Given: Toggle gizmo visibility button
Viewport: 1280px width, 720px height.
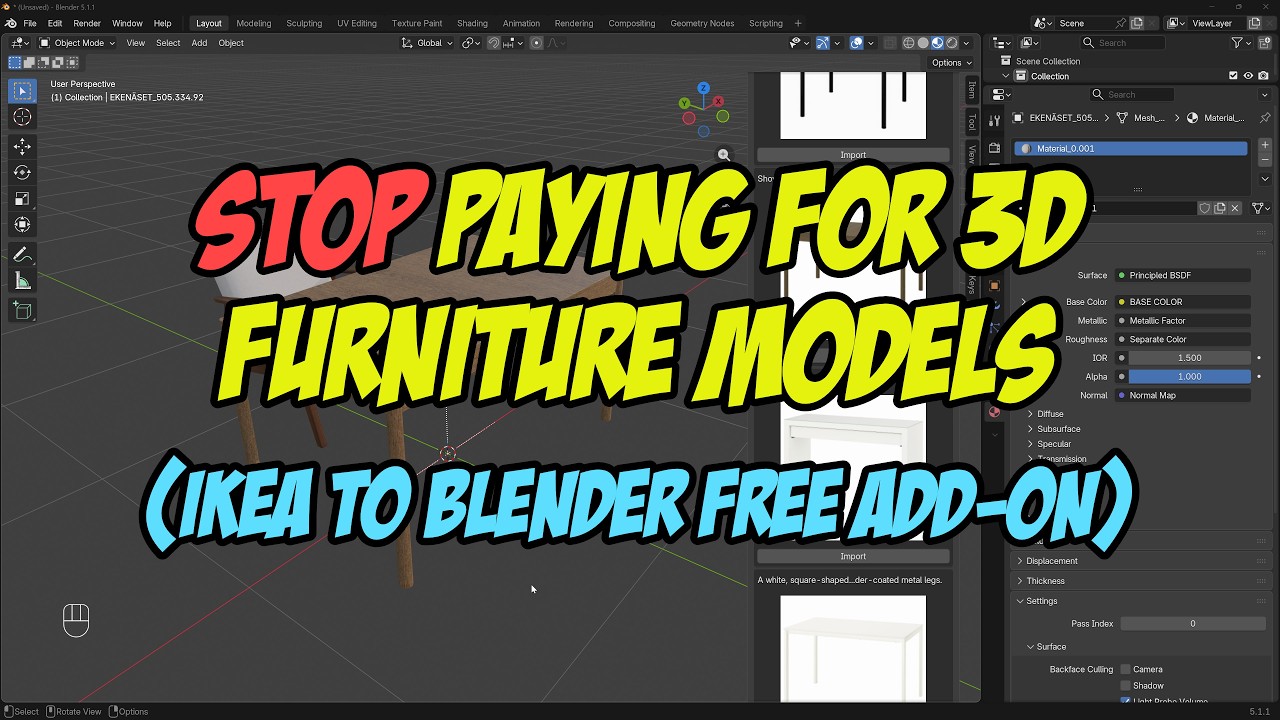Looking at the screenshot, I should pyautogui.click(x=822, y=43).
